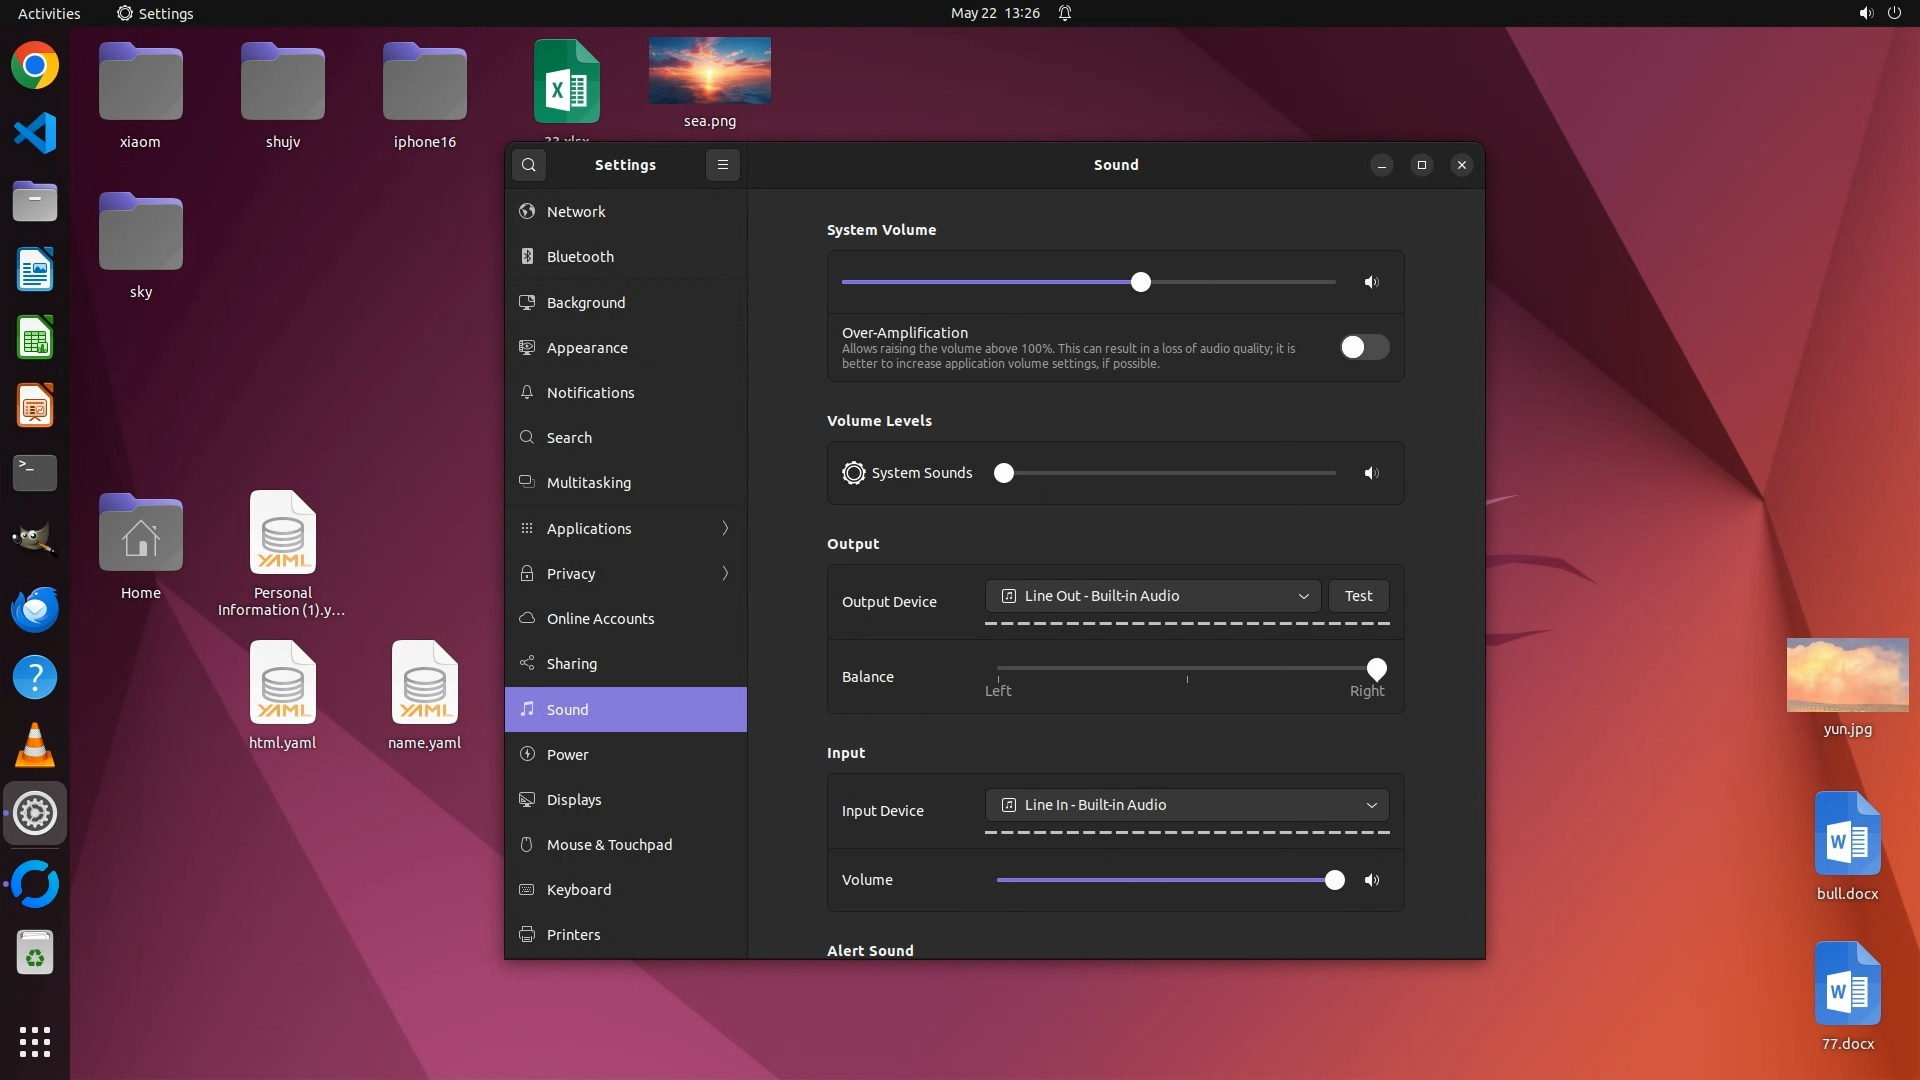1920x1080 pixels.
Task: Open Thunderbird mail from dock
Action: (35, 609)
